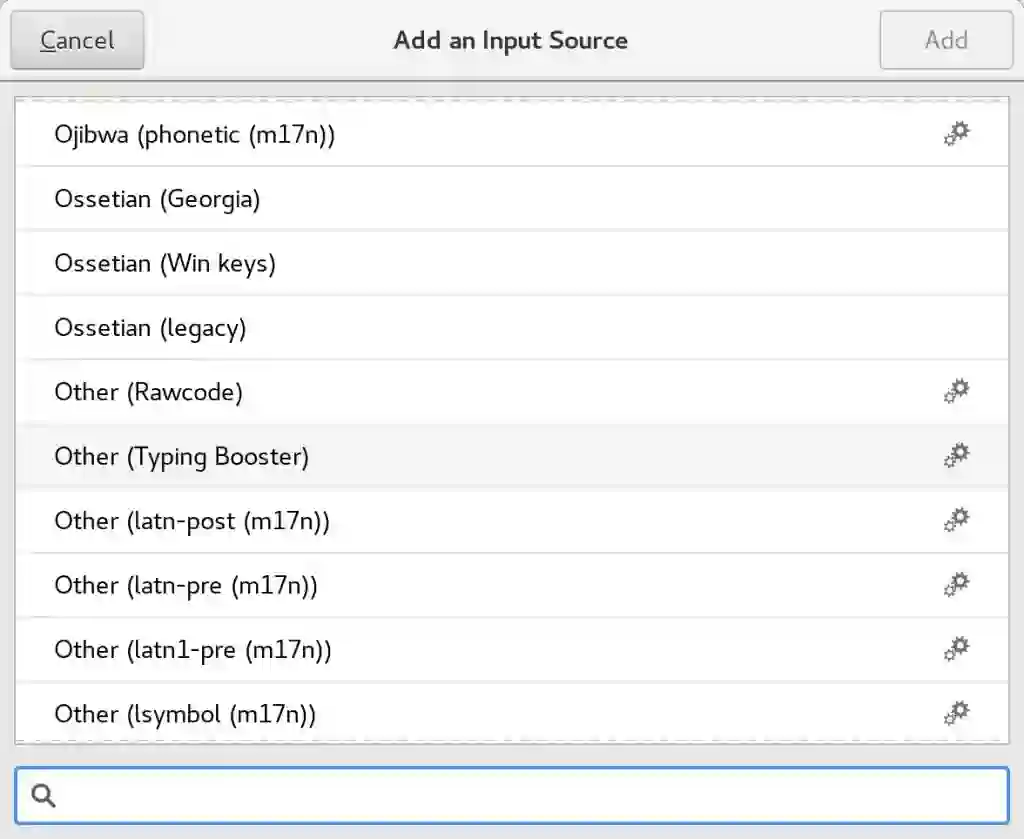Choose Other (Rawcode) list entry
Viewport: 1024px width, 839px height.
pyautogui.click(x=149, y=392)
